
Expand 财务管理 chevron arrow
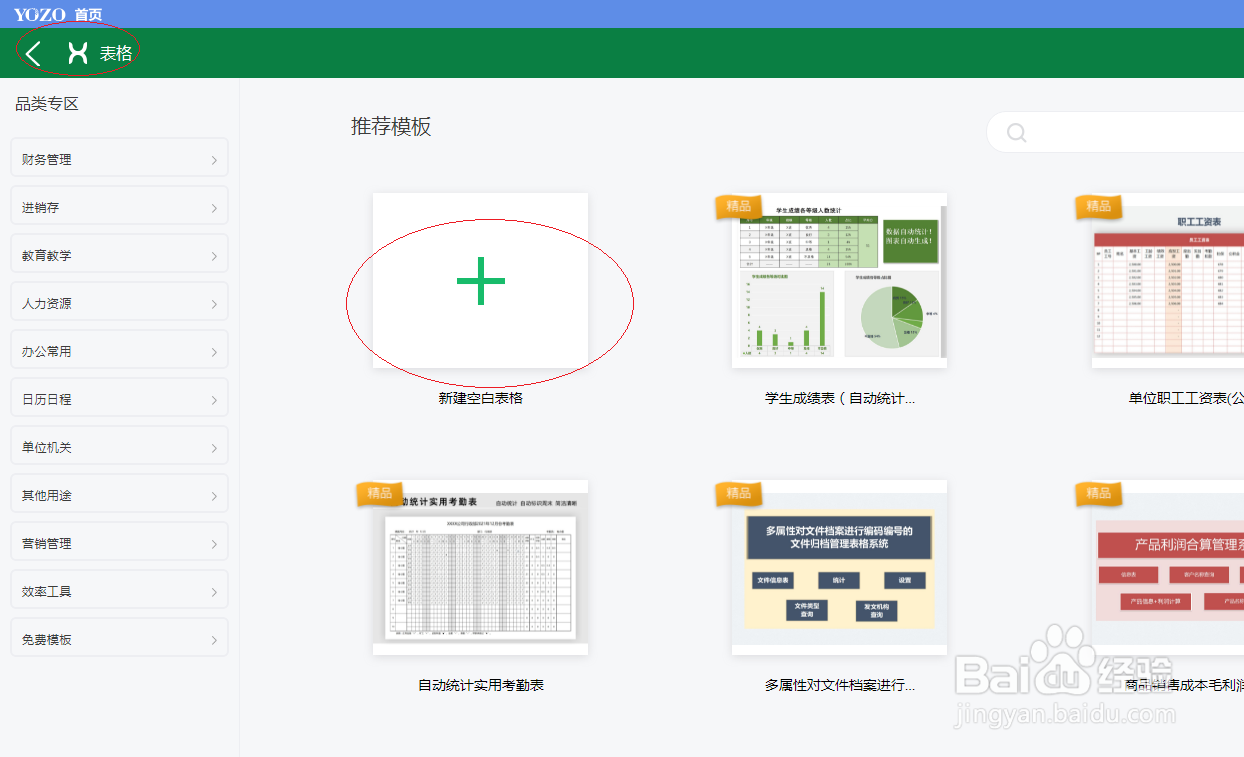click(x=214, y=160)
